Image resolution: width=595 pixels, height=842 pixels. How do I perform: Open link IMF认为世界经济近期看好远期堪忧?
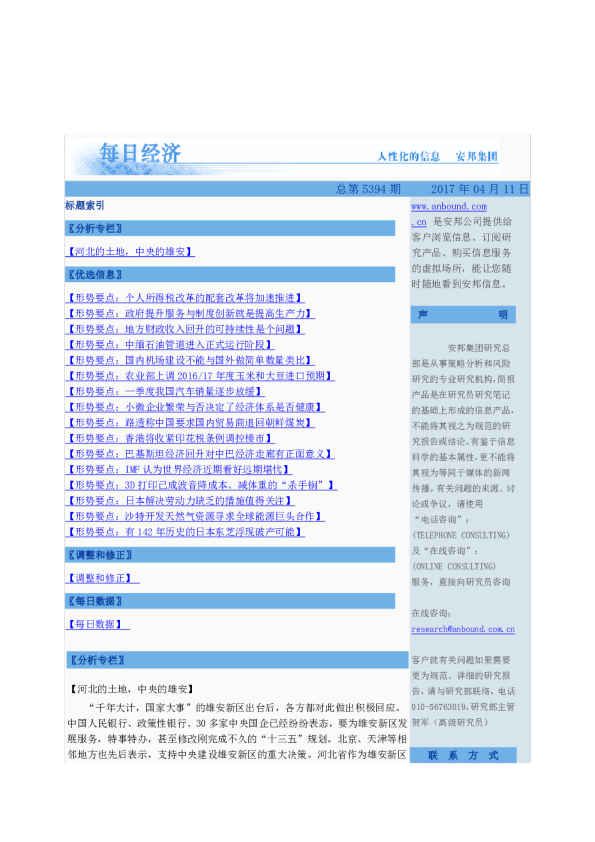[x=179, y=469]
